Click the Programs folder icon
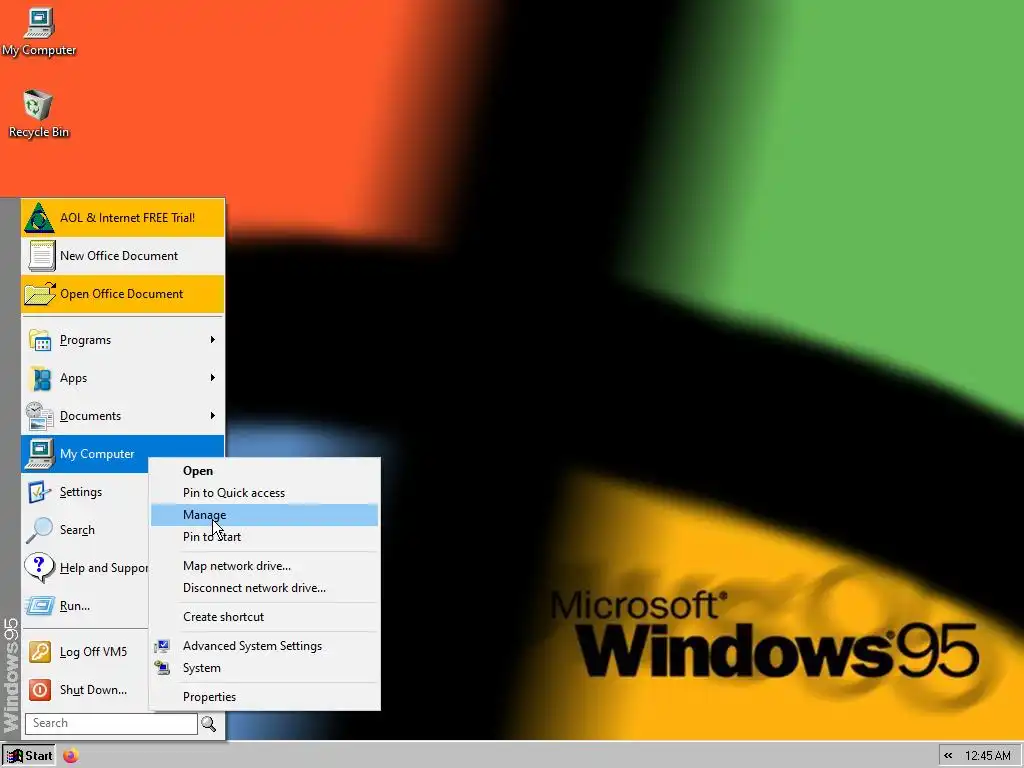The image size is (1024, 768). point(40,340)
